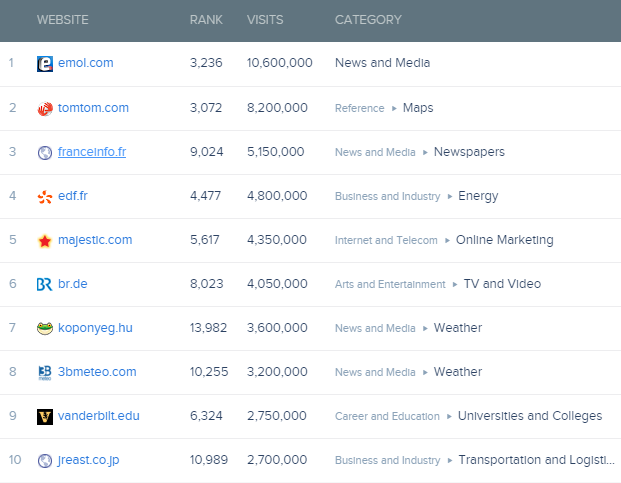
Task: Open the emol.com website link
Action: [86, 63]
